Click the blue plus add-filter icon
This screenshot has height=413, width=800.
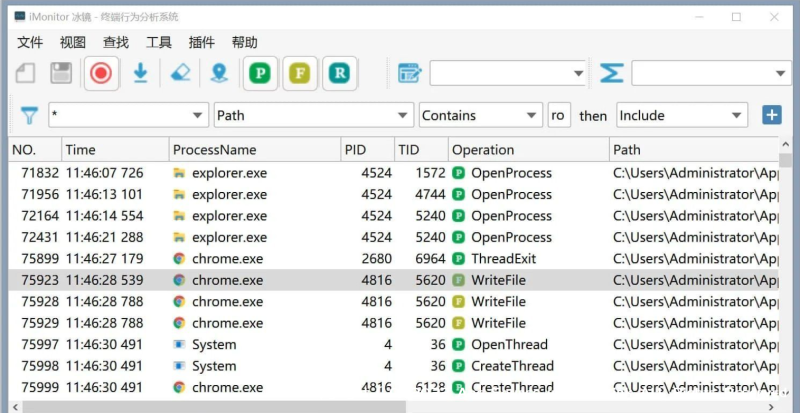pos(771,115)
